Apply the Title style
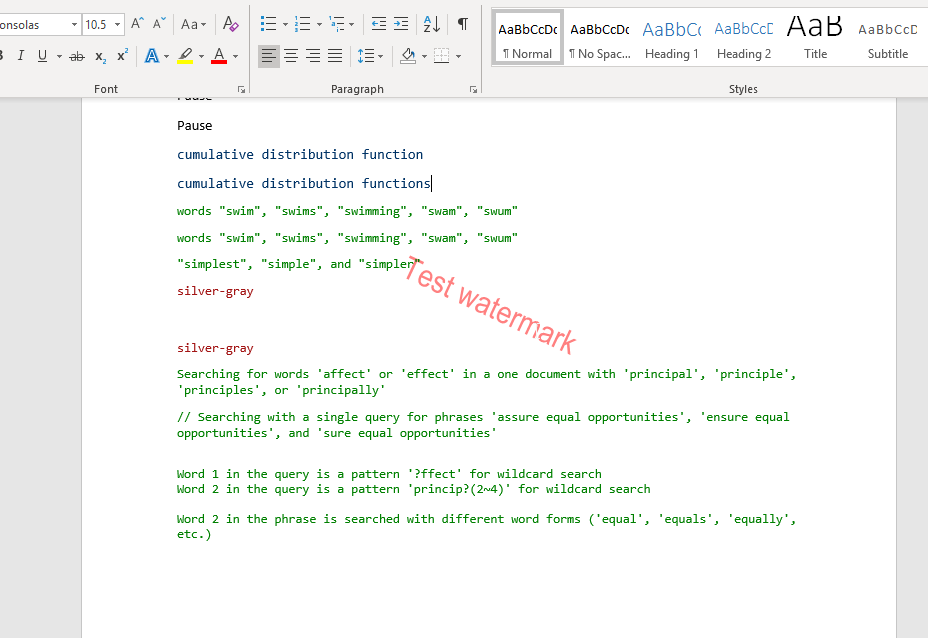The width and height of the screenshot is (928, 638). coord(815,37)
